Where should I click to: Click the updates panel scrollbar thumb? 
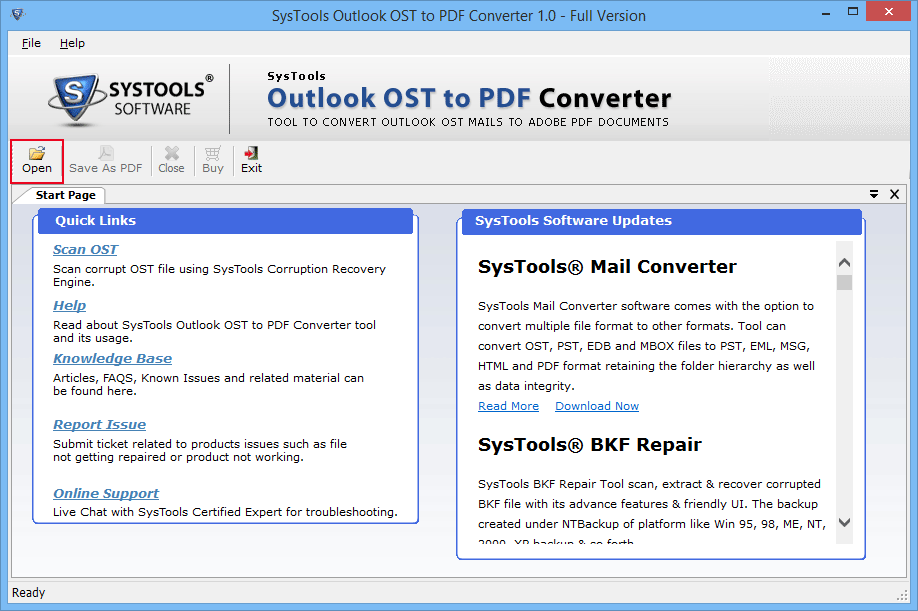pos(844,283)
